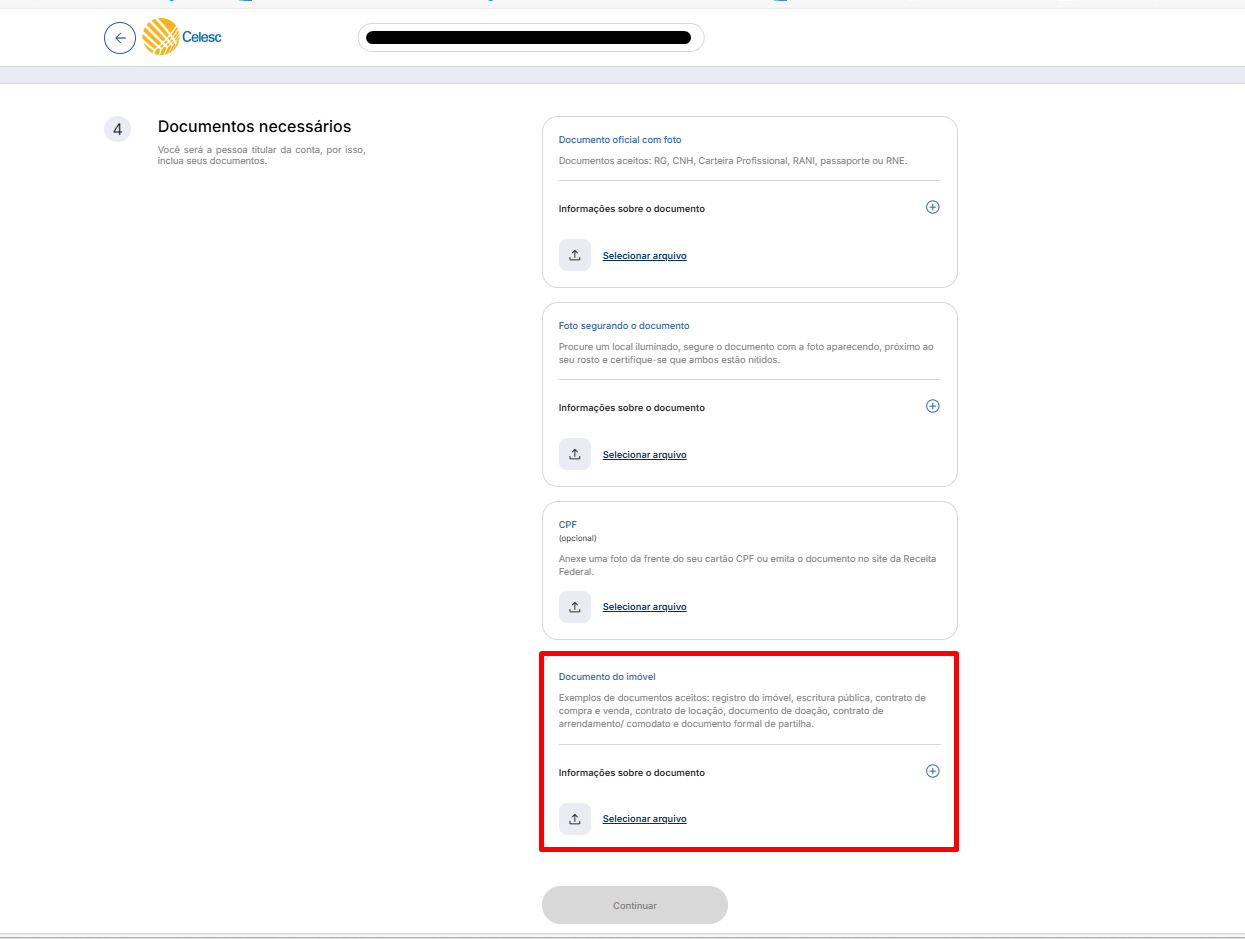Open Selecionar arquivo for Documento oficial com foto

click(644, 256)
